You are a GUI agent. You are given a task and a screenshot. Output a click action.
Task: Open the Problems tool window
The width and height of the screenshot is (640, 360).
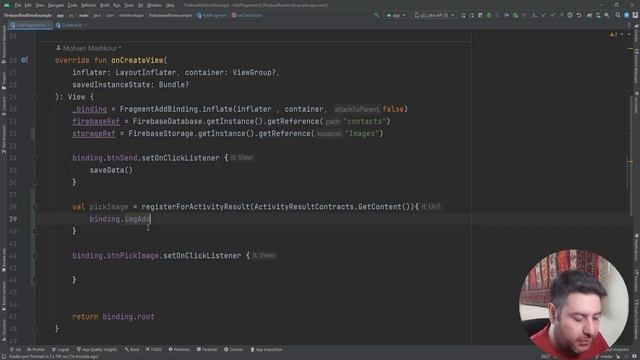(x=179, y=350)
